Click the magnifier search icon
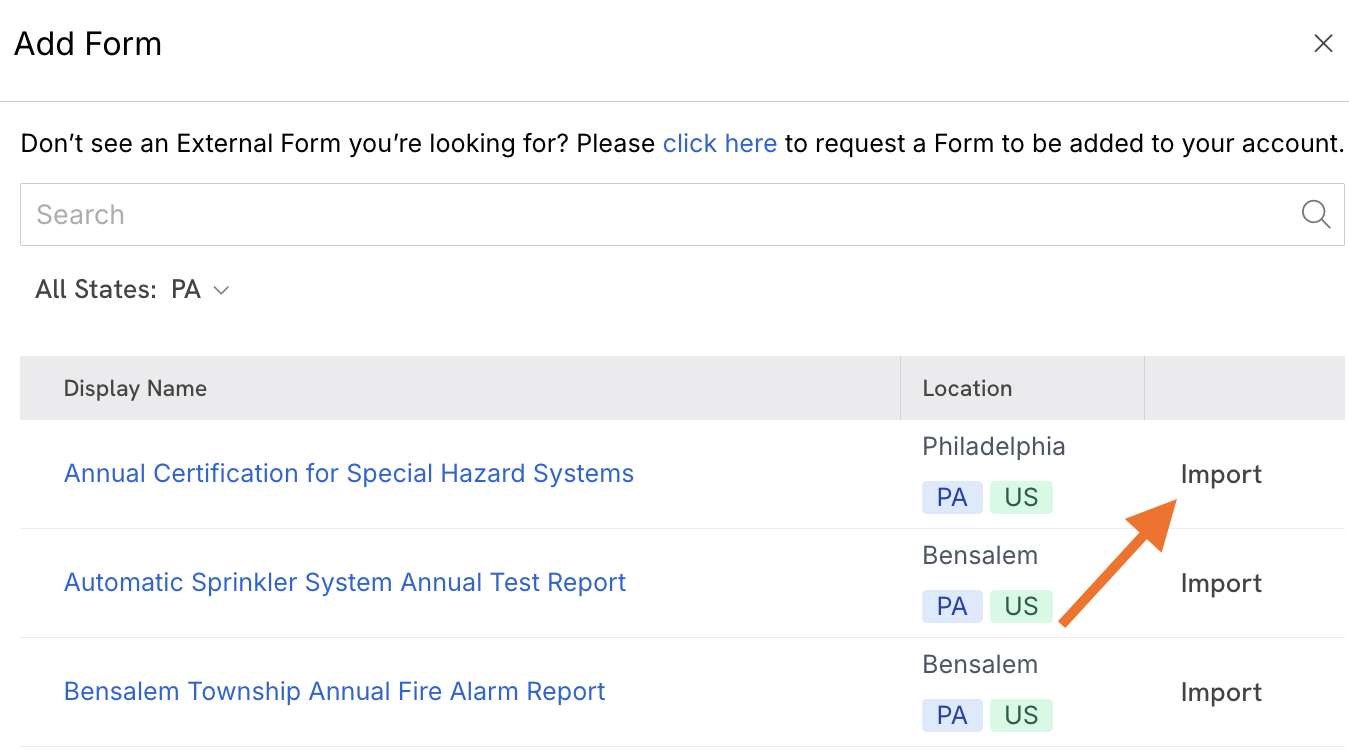This screenshot has width=1349, height=754. pyautogui.click(x=1315, y=214)
